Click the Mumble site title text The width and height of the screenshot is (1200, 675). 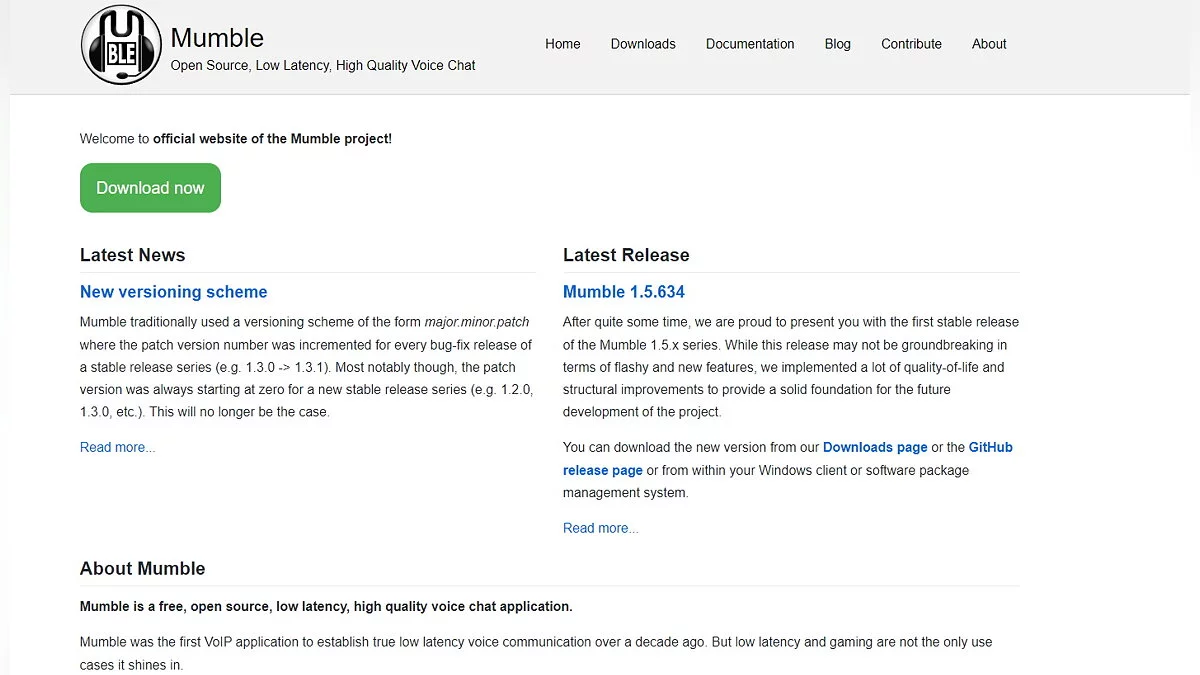pyautogui.click(x=217, y=38)
